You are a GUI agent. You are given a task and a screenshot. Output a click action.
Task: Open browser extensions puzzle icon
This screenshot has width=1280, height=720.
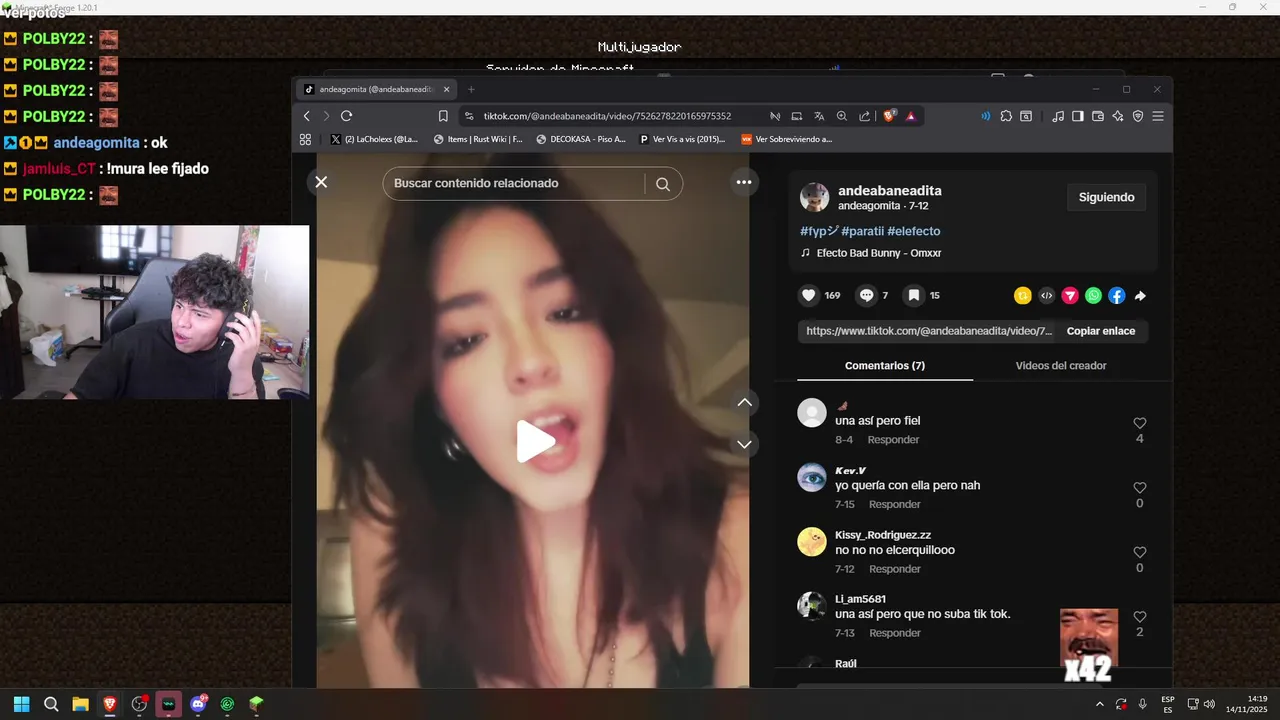click(x=1006, y=116)
